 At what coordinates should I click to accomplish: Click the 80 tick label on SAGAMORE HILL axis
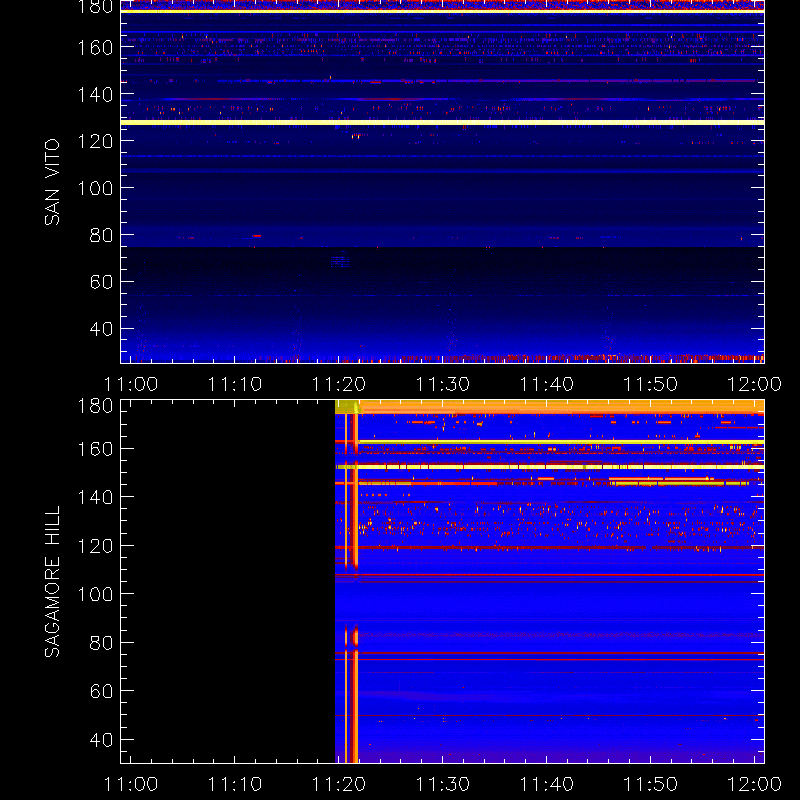101,643
